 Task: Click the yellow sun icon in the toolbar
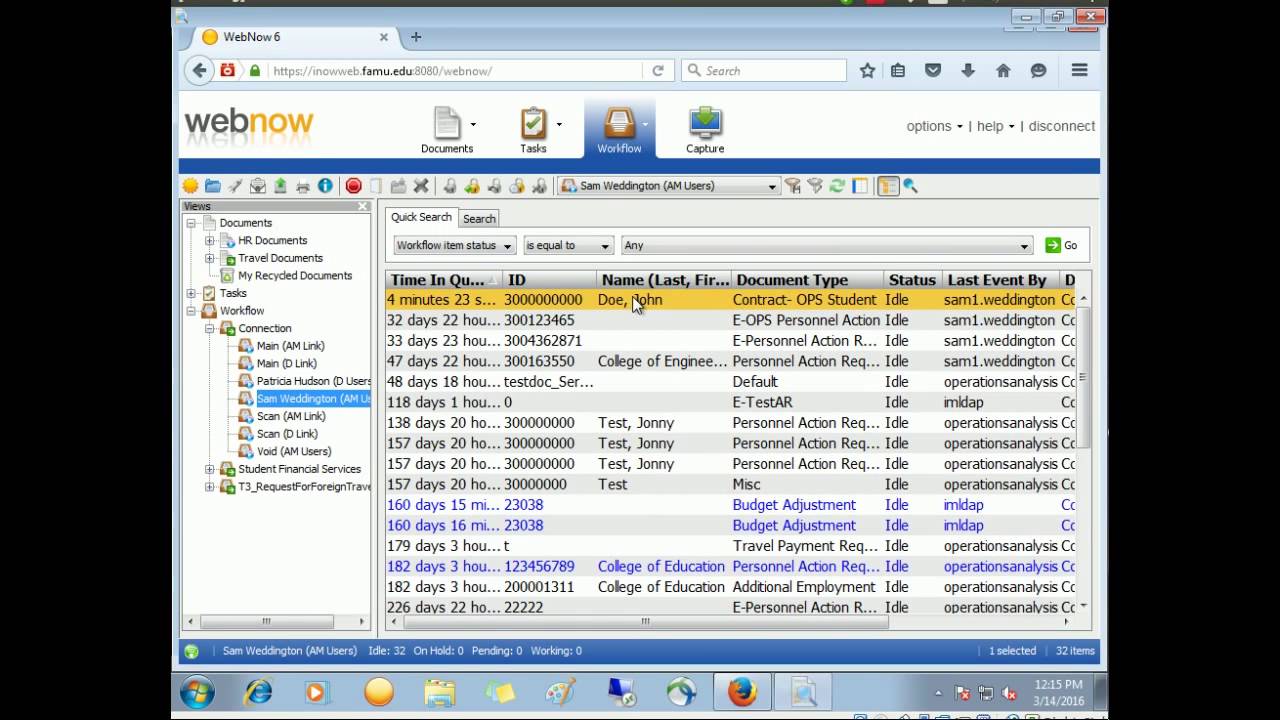point(190,186)
